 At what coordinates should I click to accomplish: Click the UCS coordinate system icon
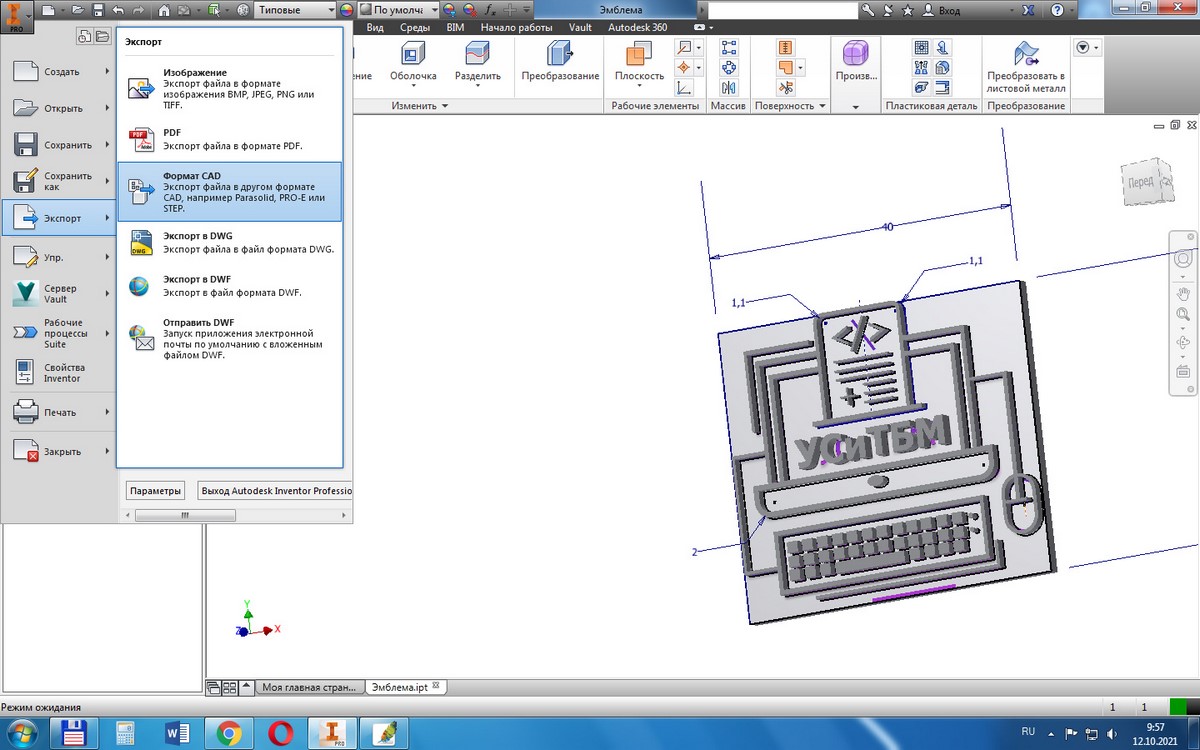[x=684, y=88]
